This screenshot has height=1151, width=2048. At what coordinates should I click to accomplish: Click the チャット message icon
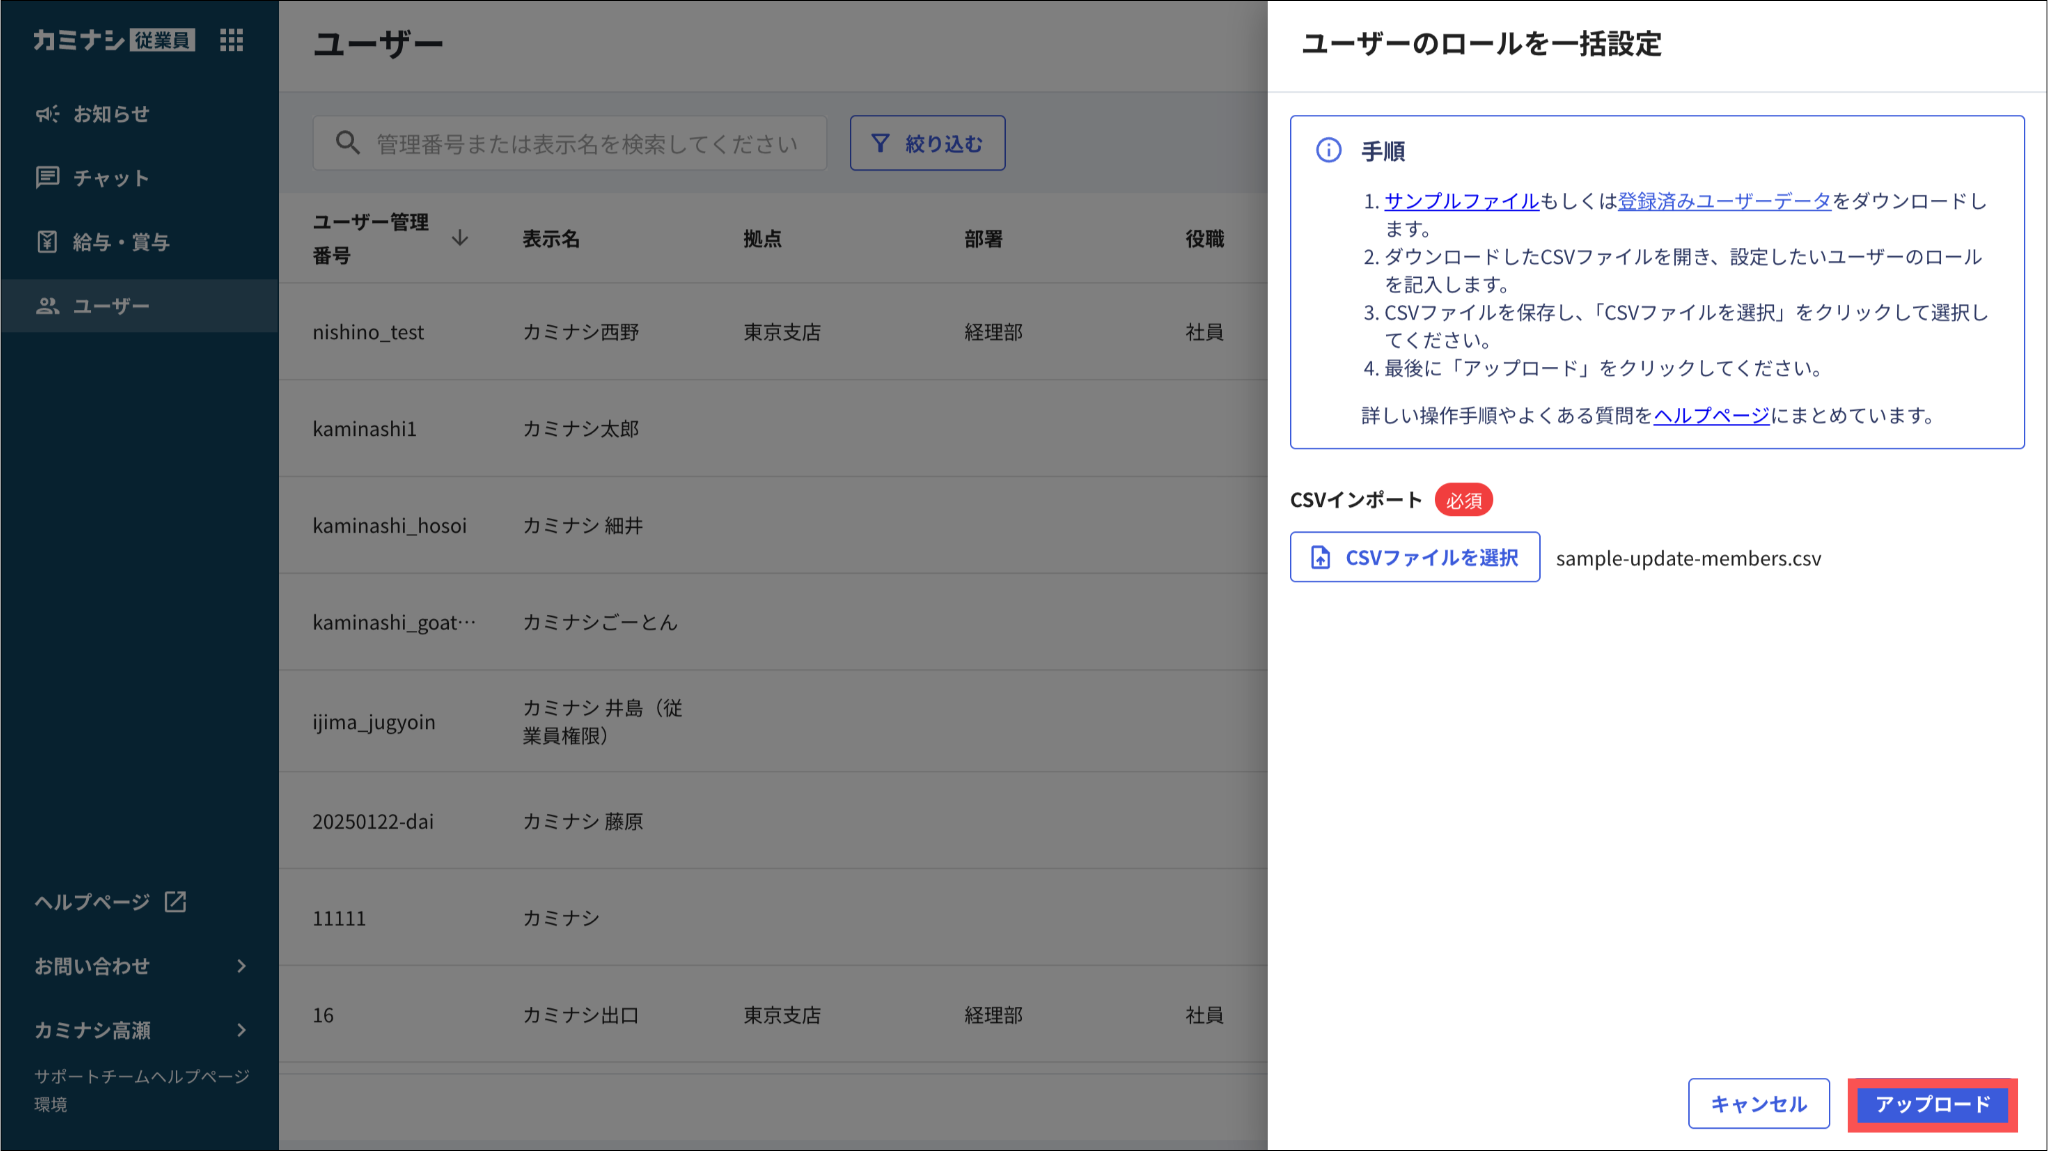tap(47, 177)
